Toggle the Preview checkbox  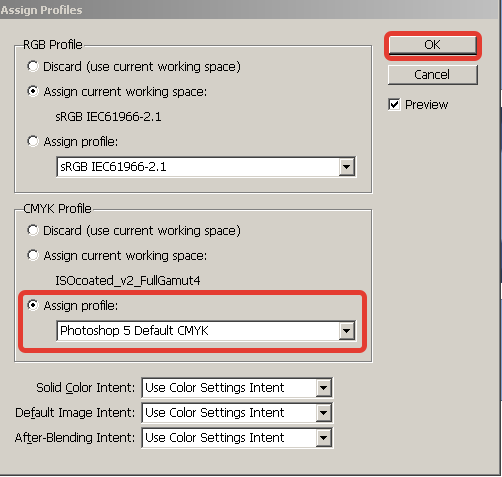(x=394, y=105)
